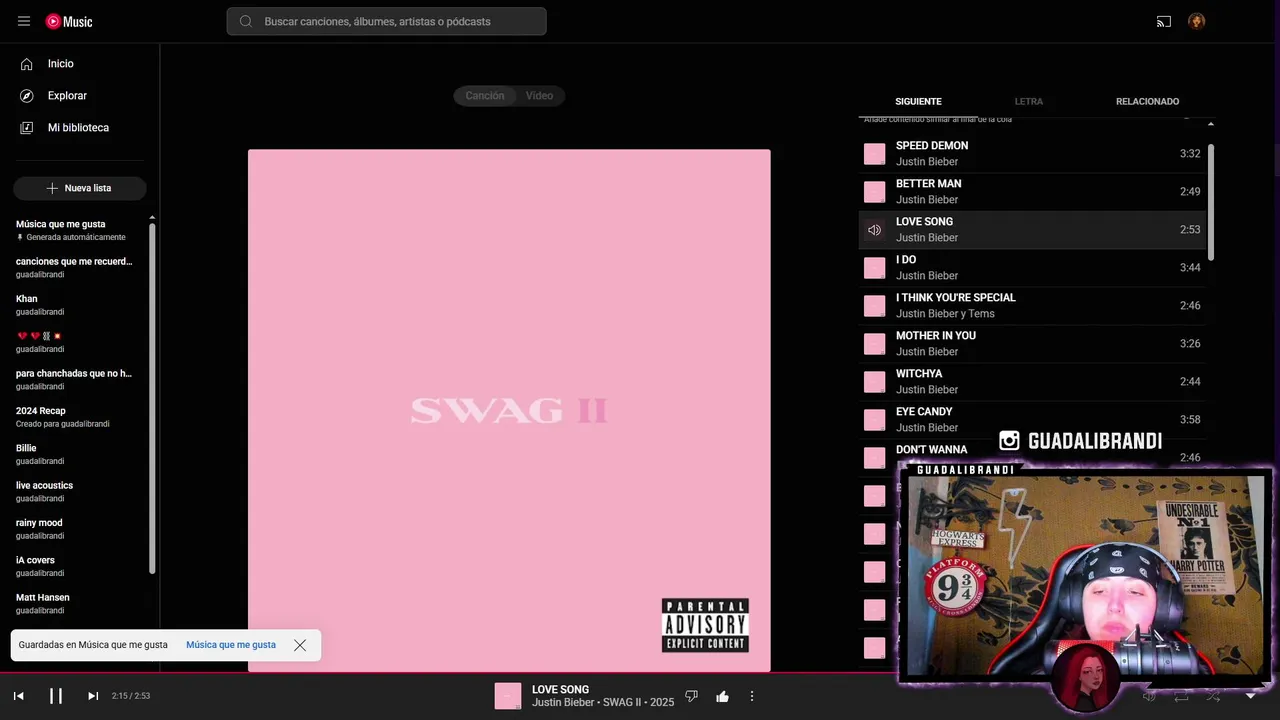1280x720 pixels.
Task: Skip to the next track
Action: click(x=93, y=696)
